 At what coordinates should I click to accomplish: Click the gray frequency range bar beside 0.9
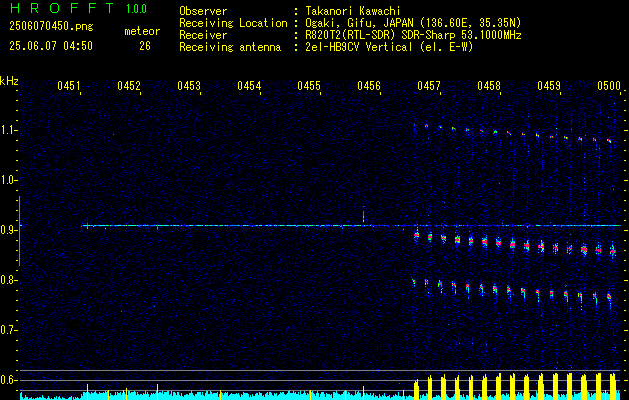[x=19, y=231]
